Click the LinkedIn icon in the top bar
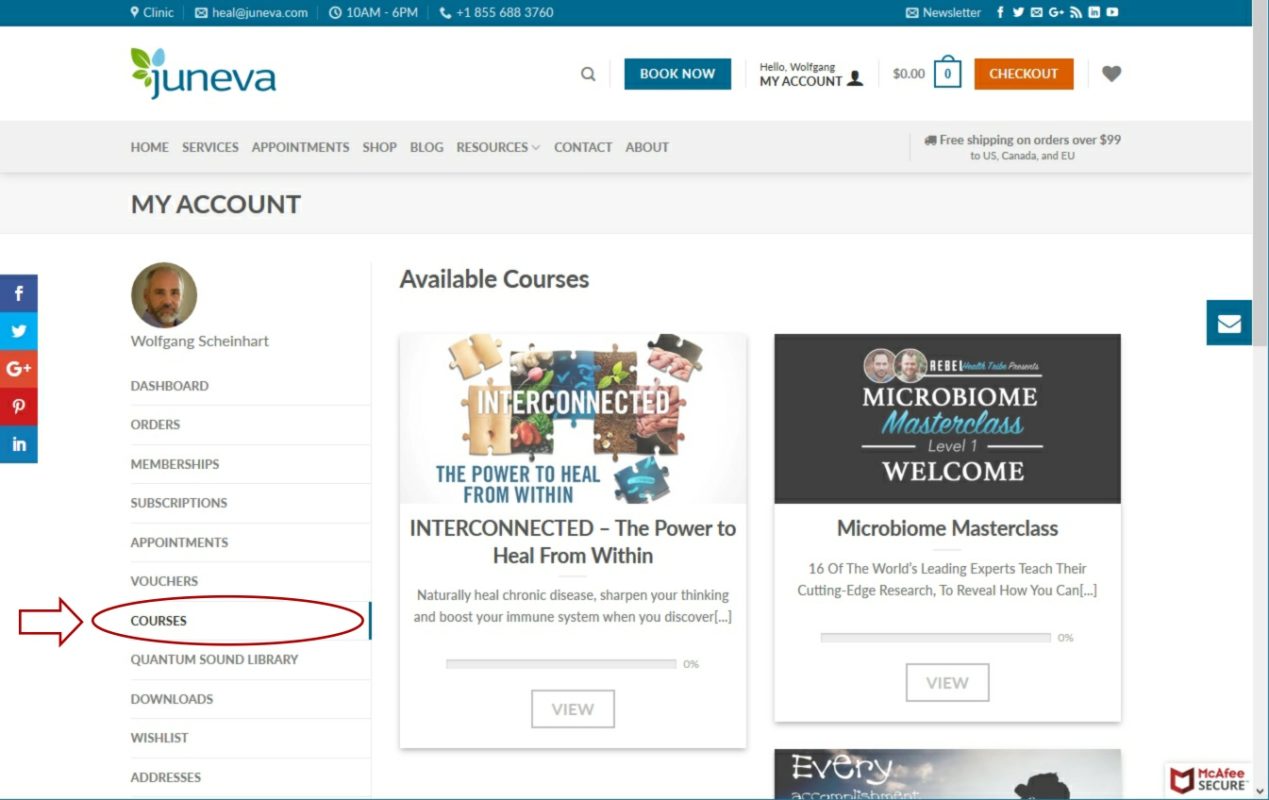The width and height of the screenshot is (1269, 800). coord(1094,13)
